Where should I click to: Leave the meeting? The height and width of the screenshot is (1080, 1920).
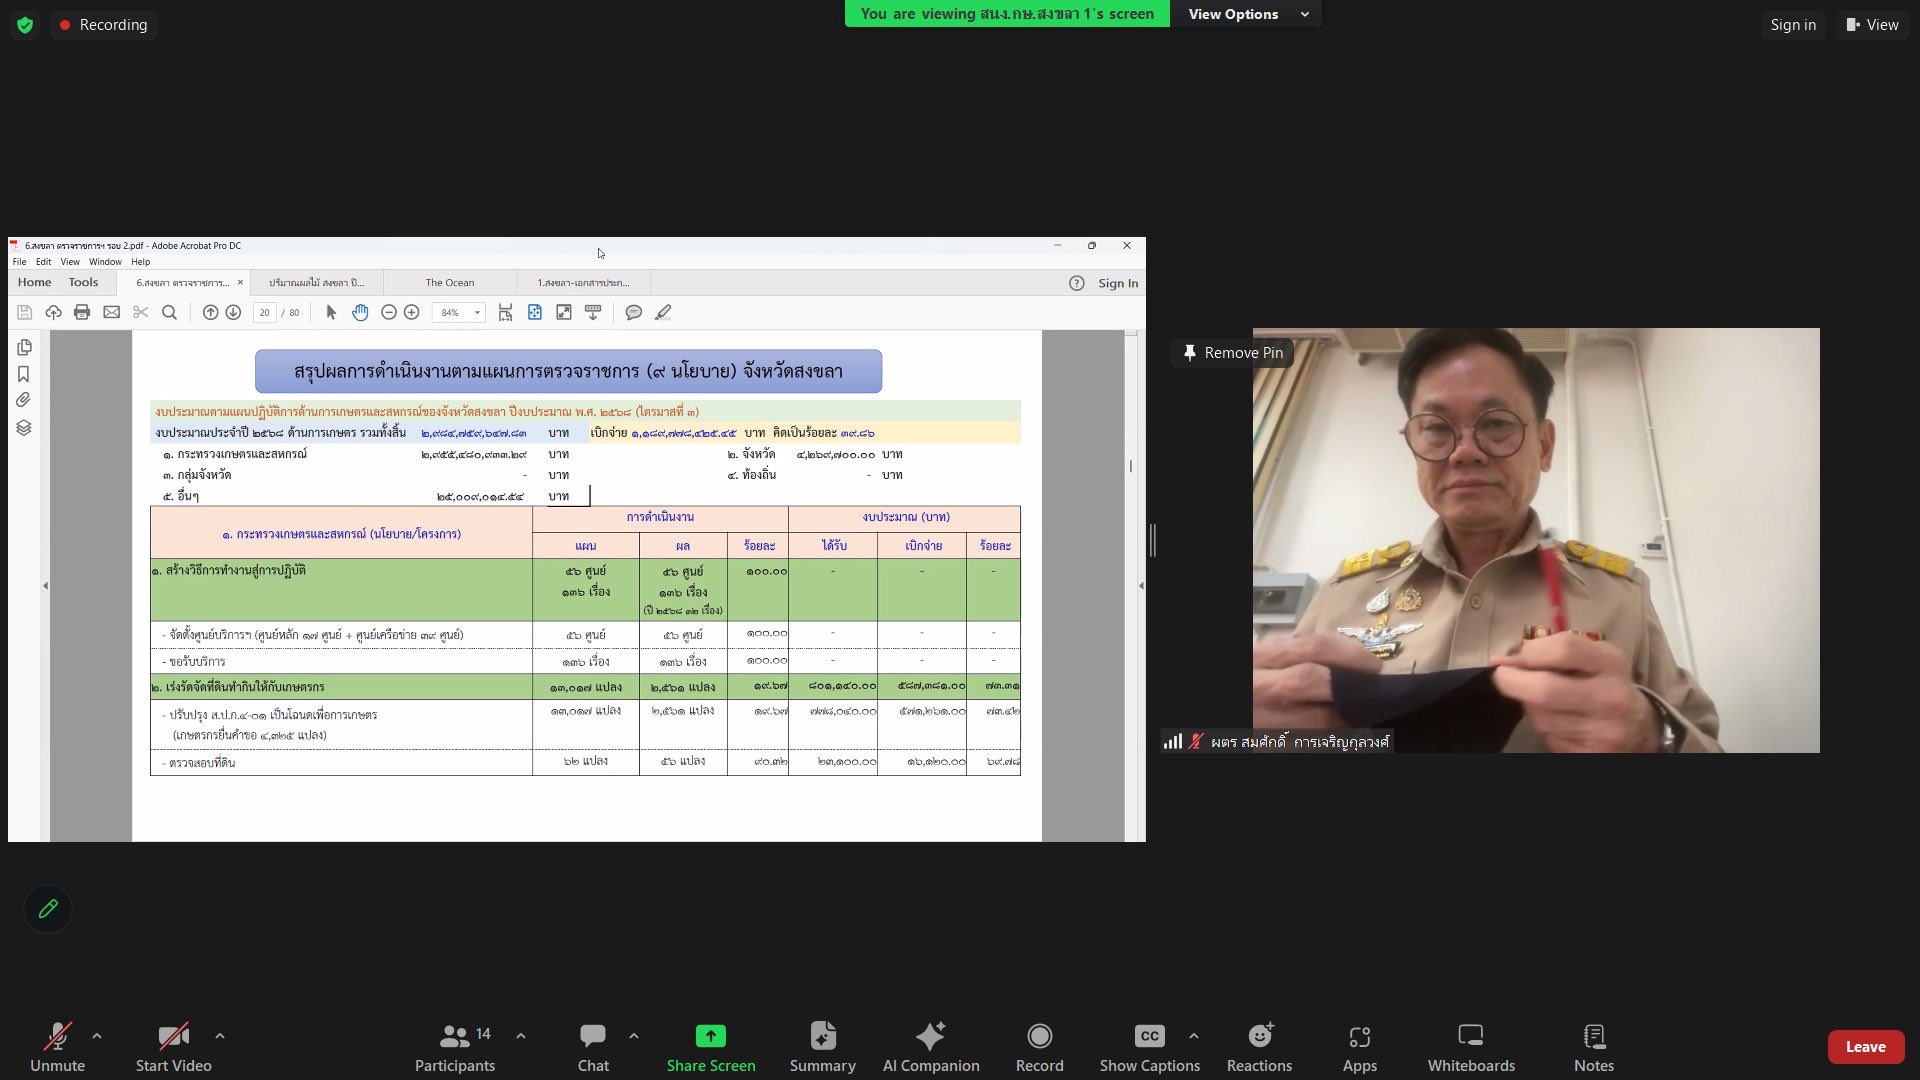[1865, 1047]
